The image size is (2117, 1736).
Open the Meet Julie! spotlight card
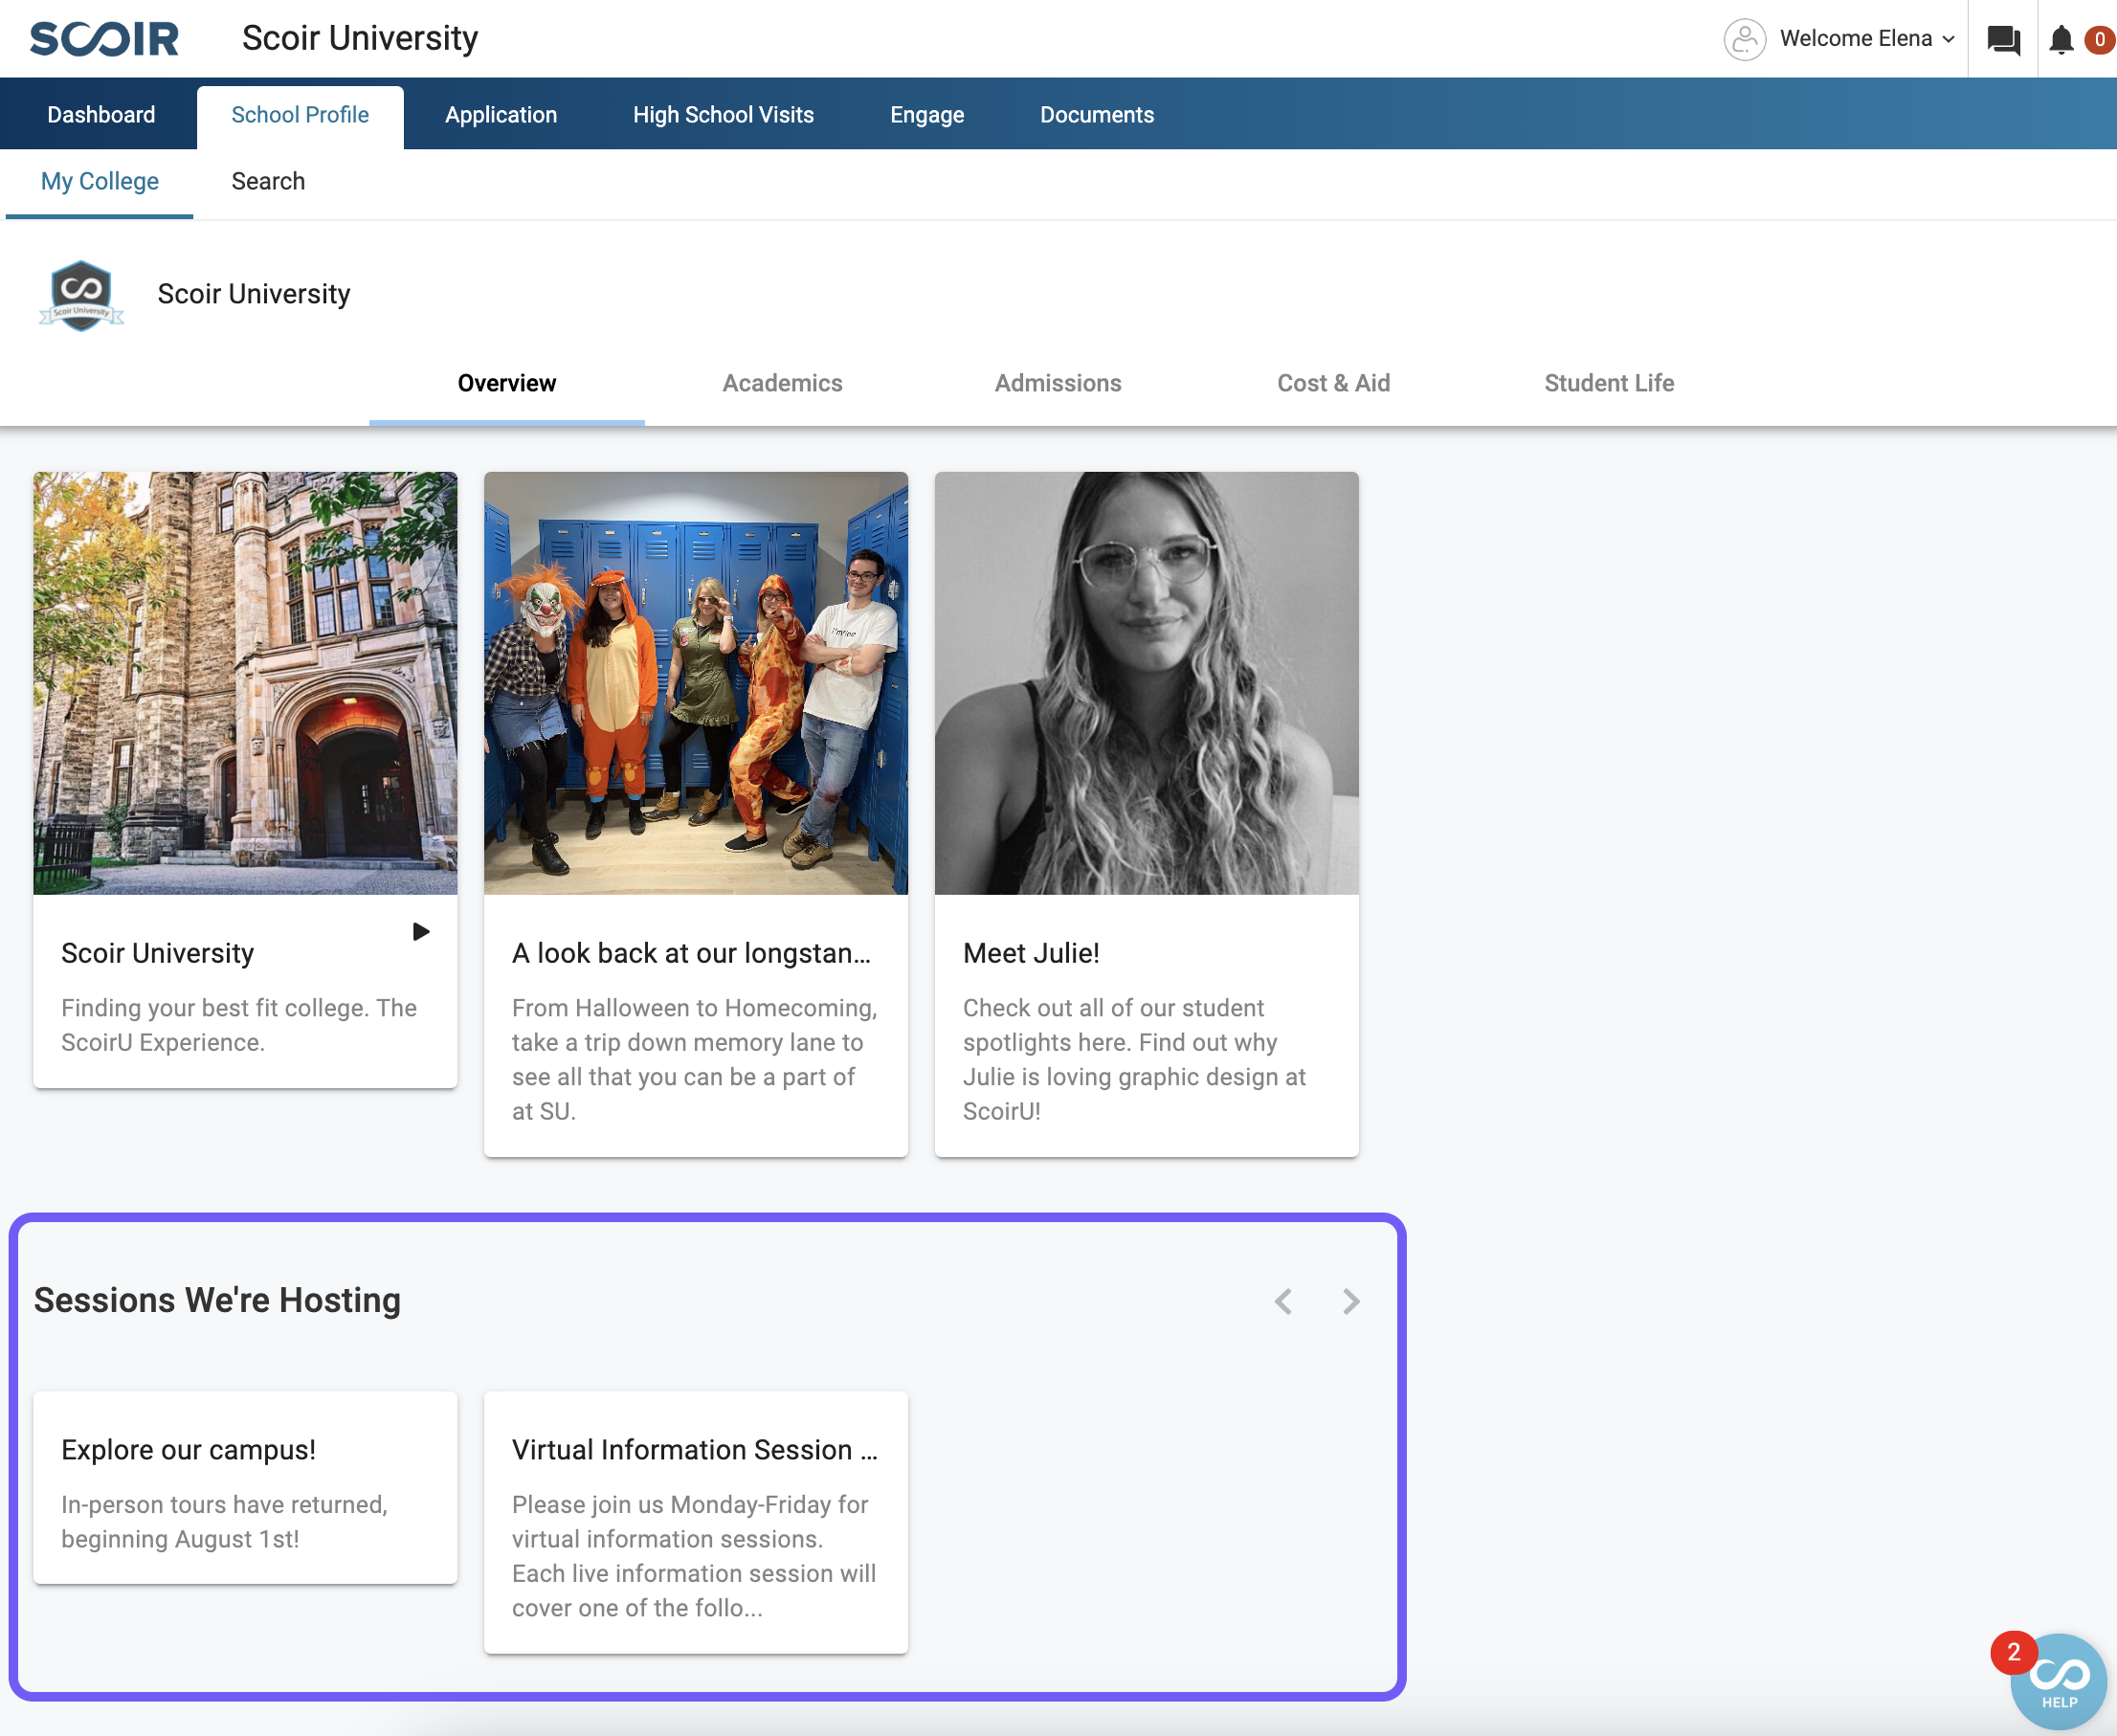point(1146,814)
